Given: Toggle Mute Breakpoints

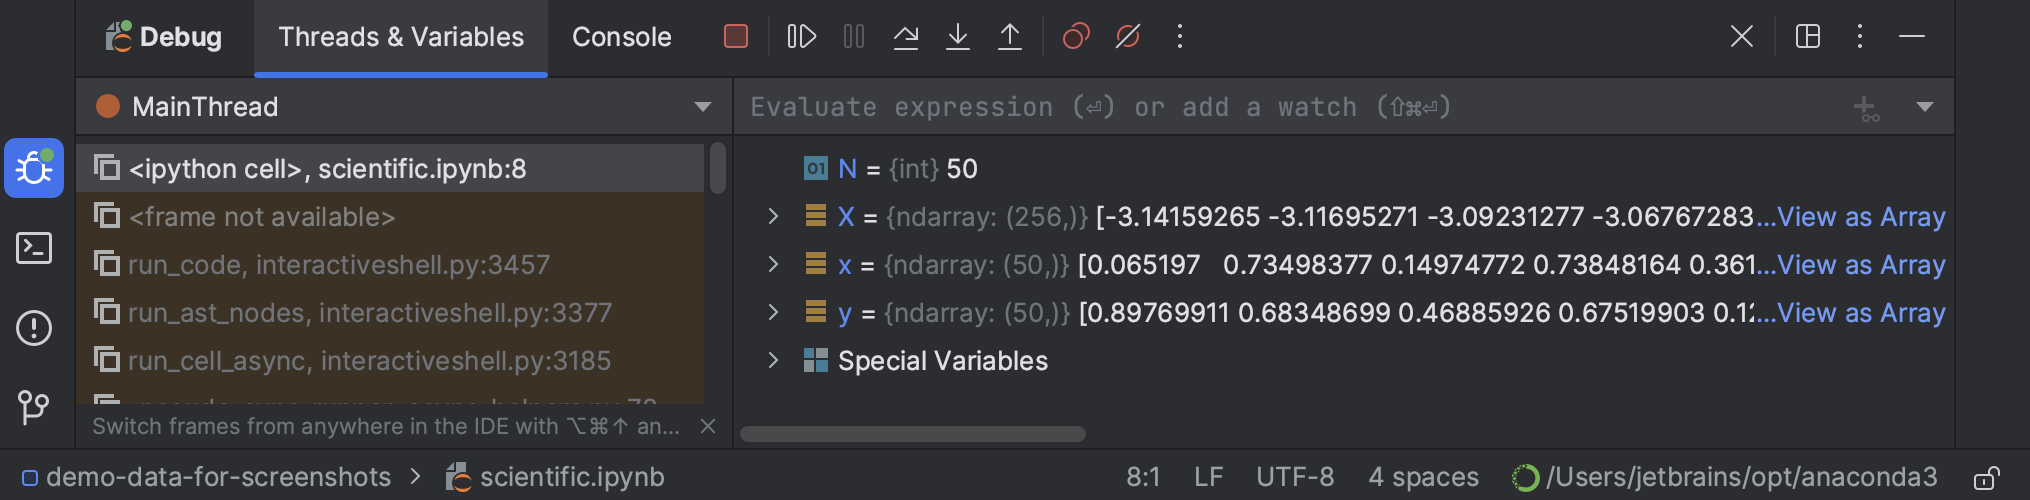Looking at the screenshot, I should click(1128, 37).
